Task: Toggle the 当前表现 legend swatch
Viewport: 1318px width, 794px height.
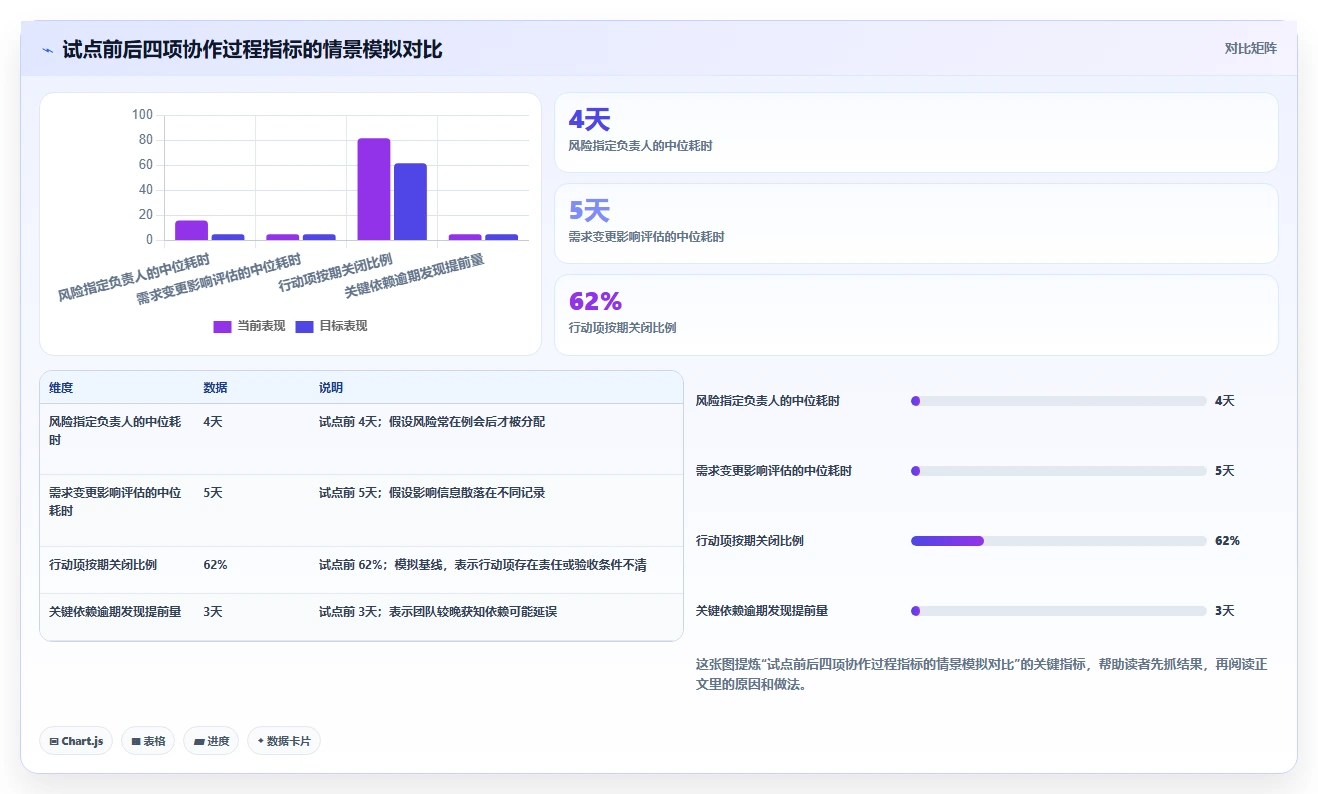Action: pyautogui.click(x=222, y=326)
